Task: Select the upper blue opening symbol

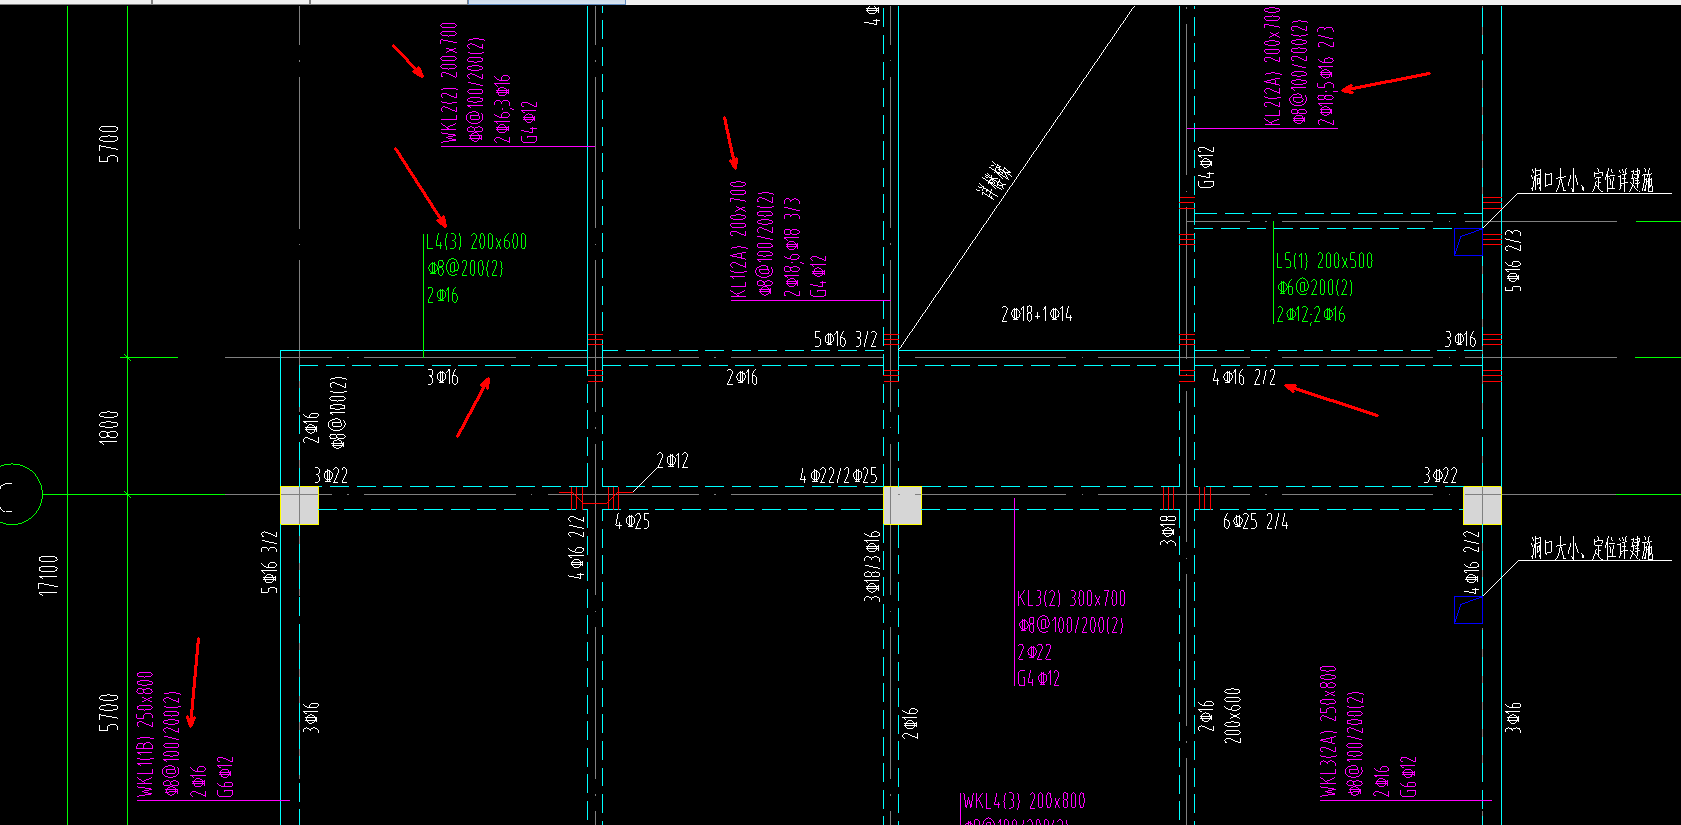Action: (1468, 241)
